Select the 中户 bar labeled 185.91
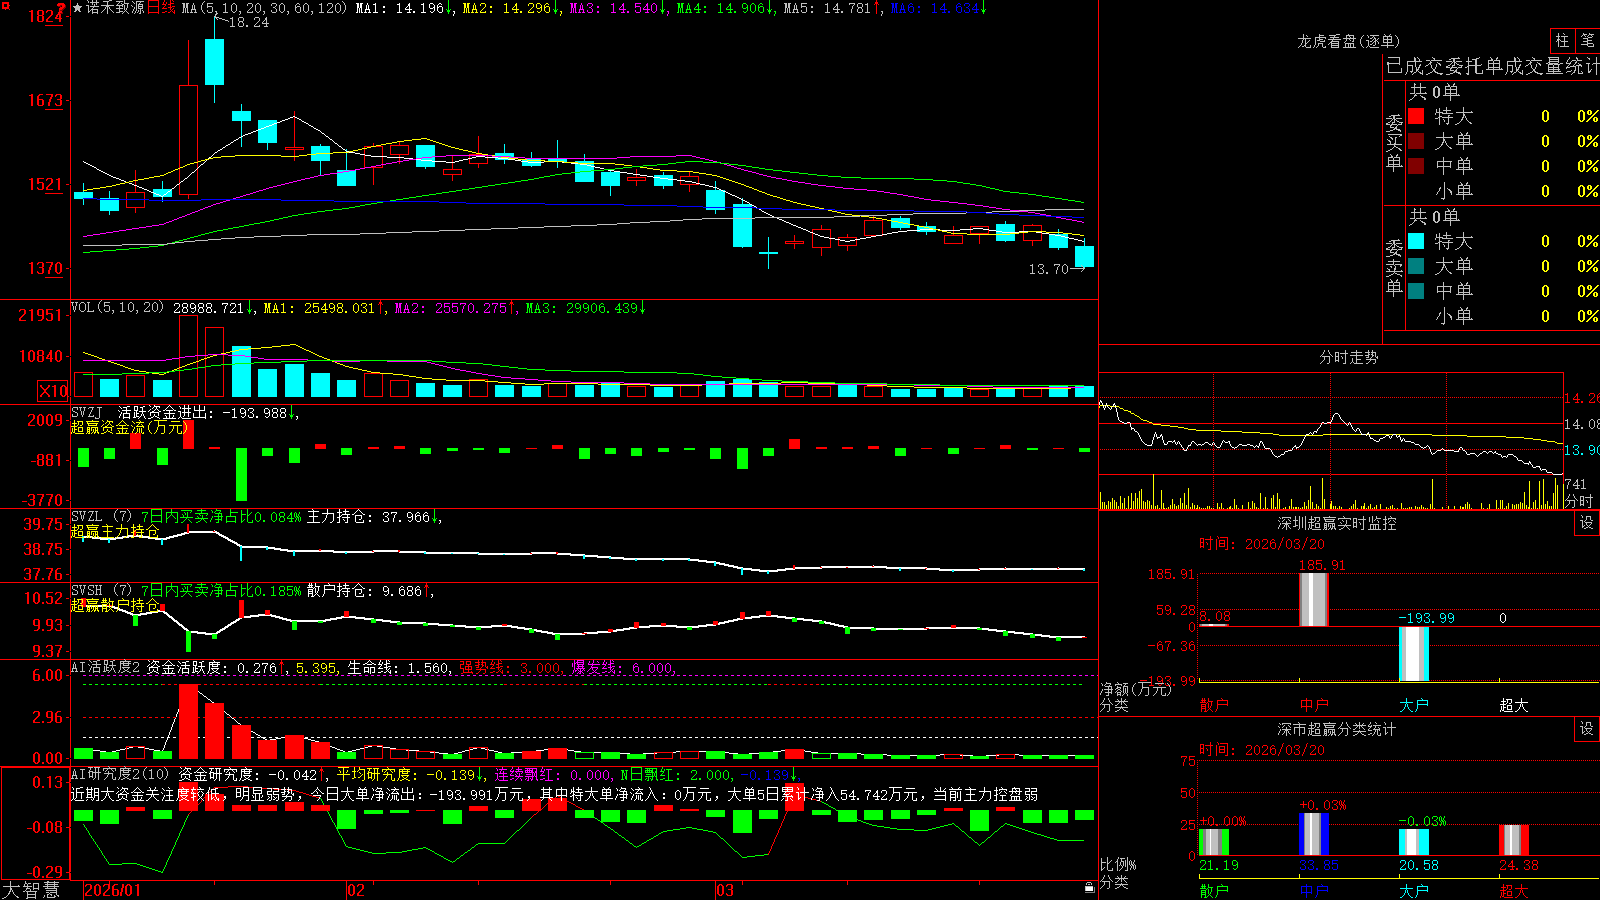 point(1314,600)
